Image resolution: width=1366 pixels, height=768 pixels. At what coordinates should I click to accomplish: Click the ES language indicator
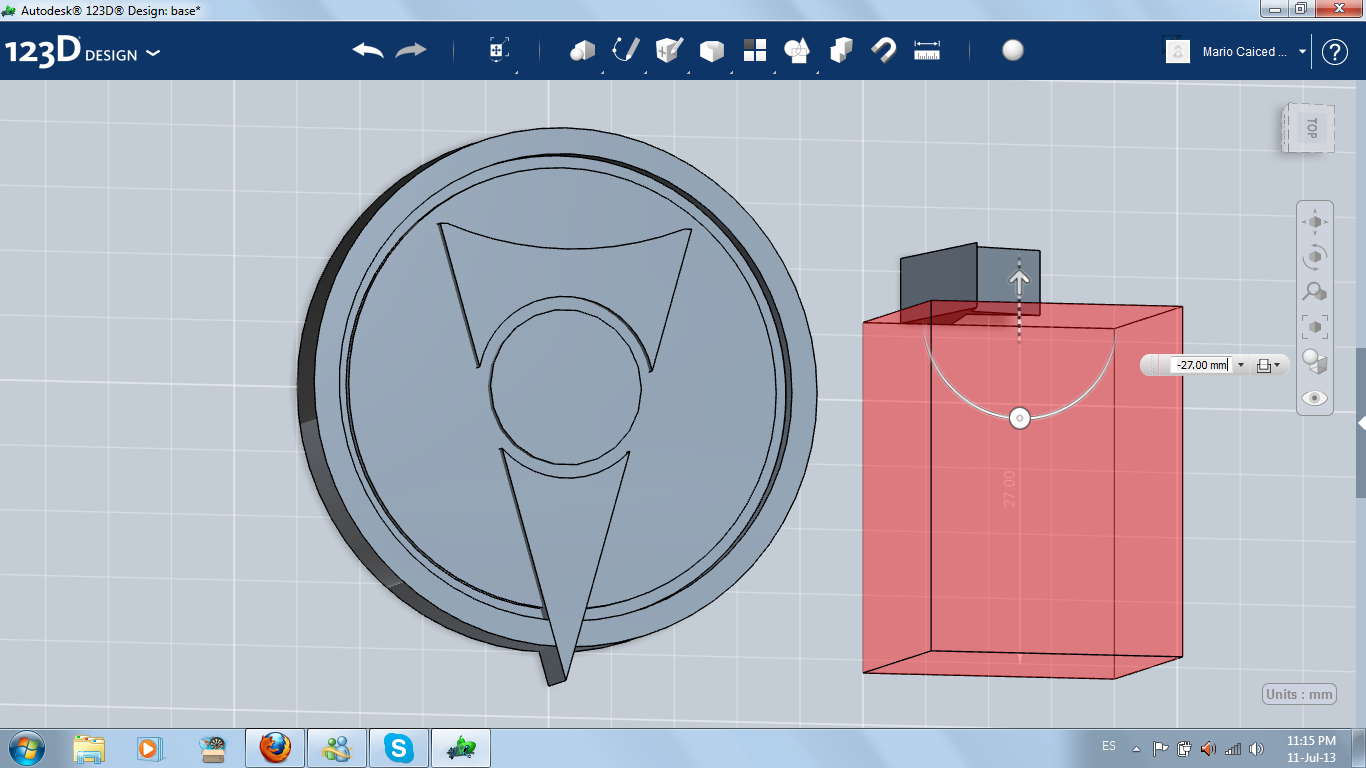click(1109, 747)
